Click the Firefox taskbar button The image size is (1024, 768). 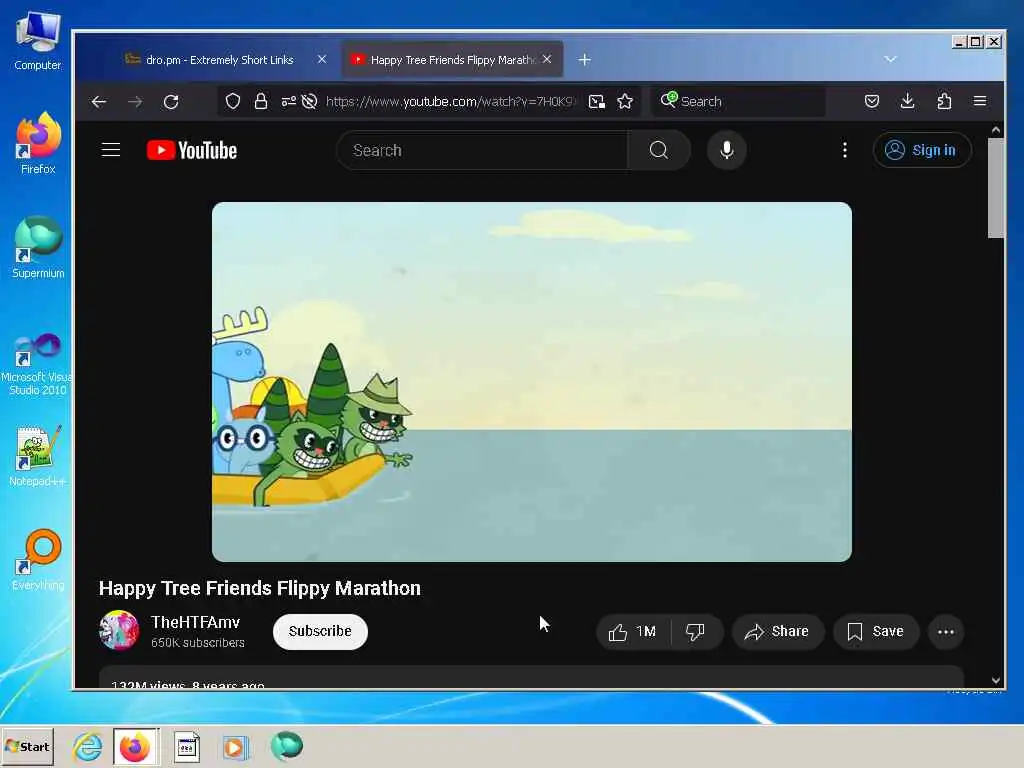[x=135, y=746]
